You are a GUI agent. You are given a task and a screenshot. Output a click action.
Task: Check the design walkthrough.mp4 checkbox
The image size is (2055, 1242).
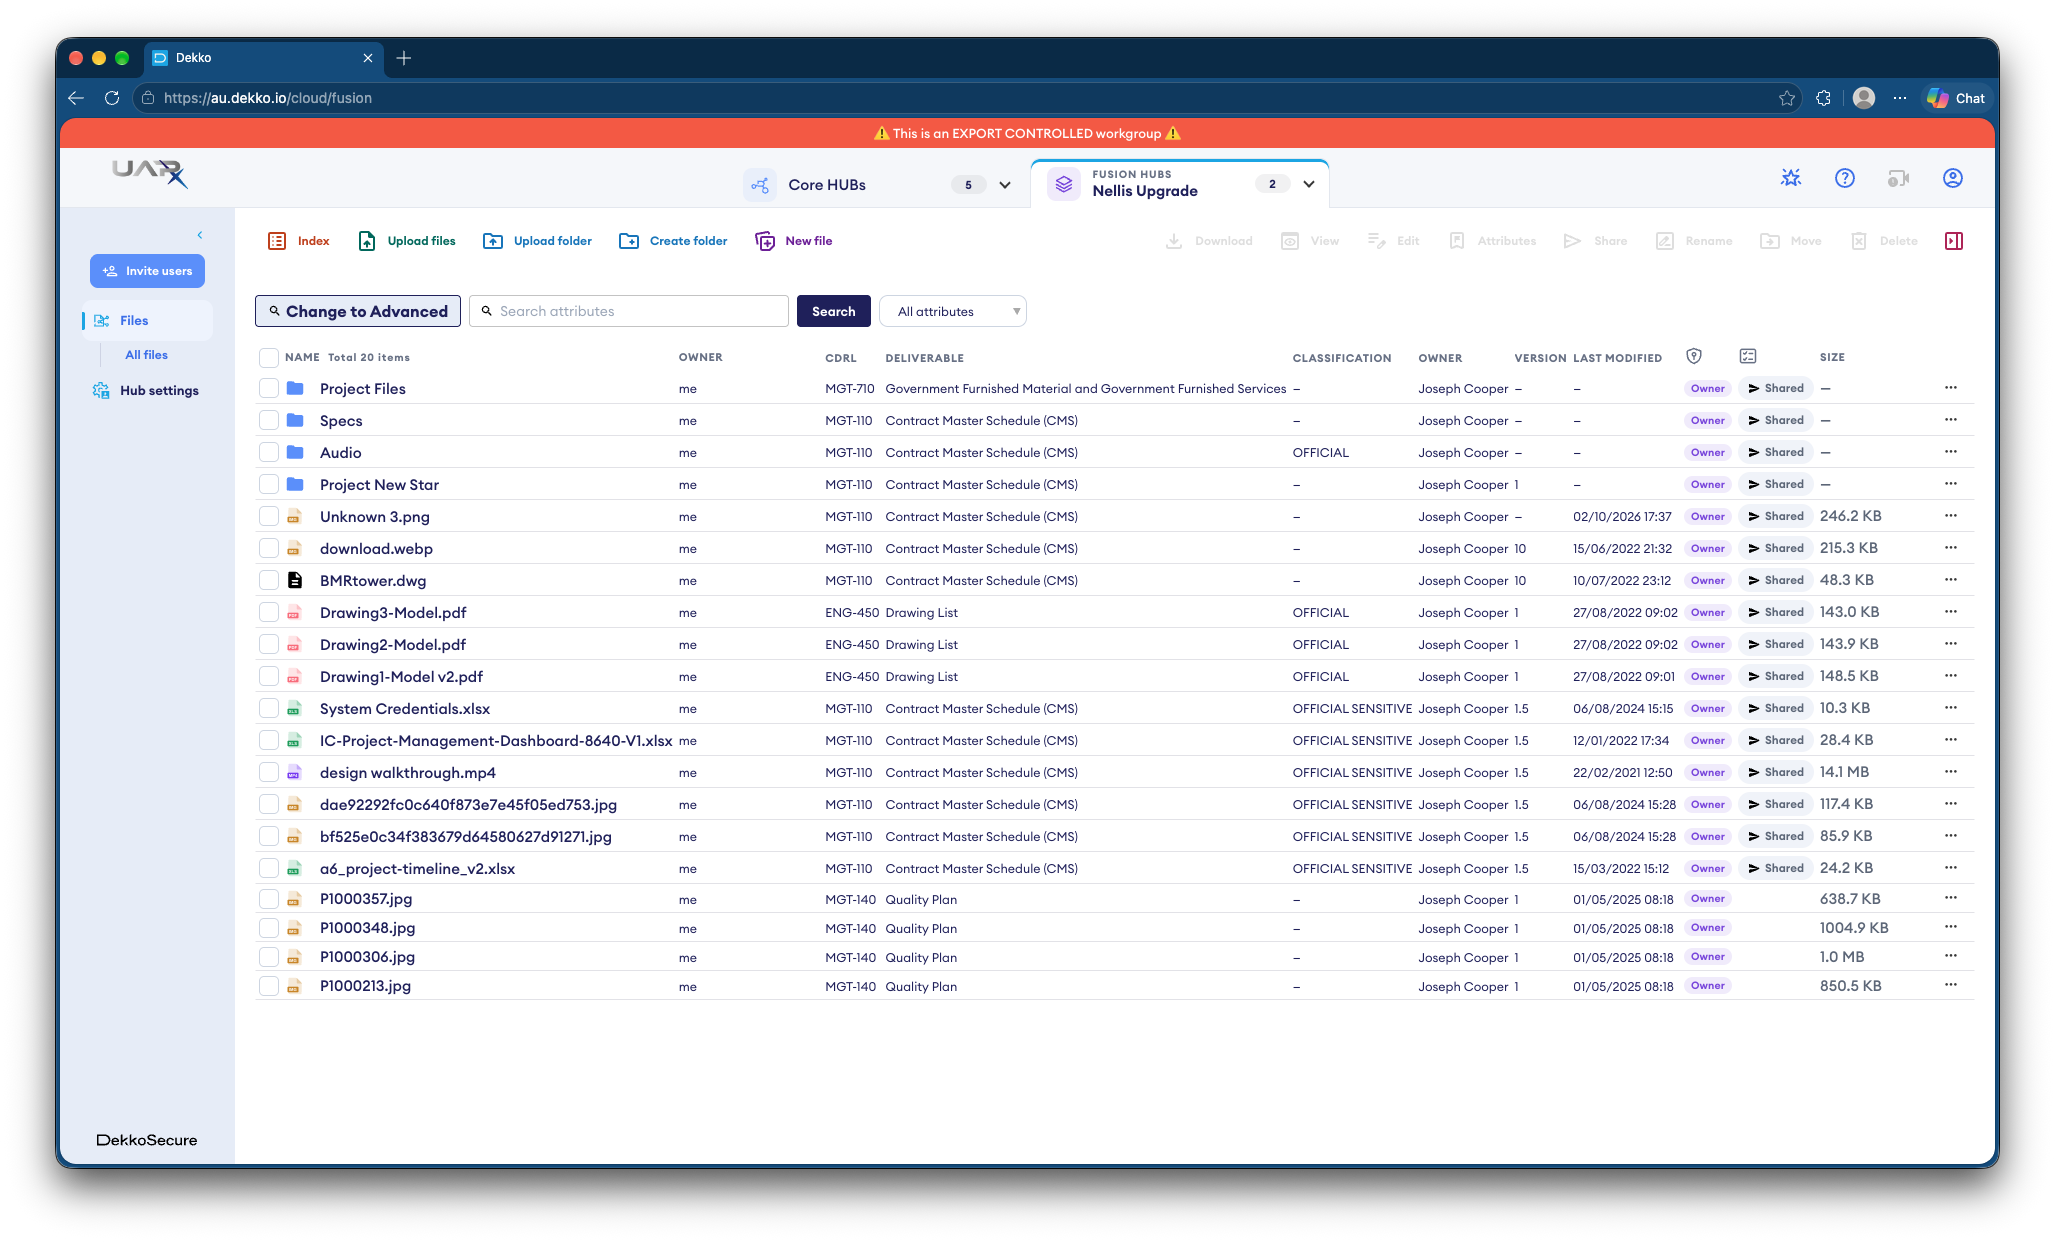(269, 772)
